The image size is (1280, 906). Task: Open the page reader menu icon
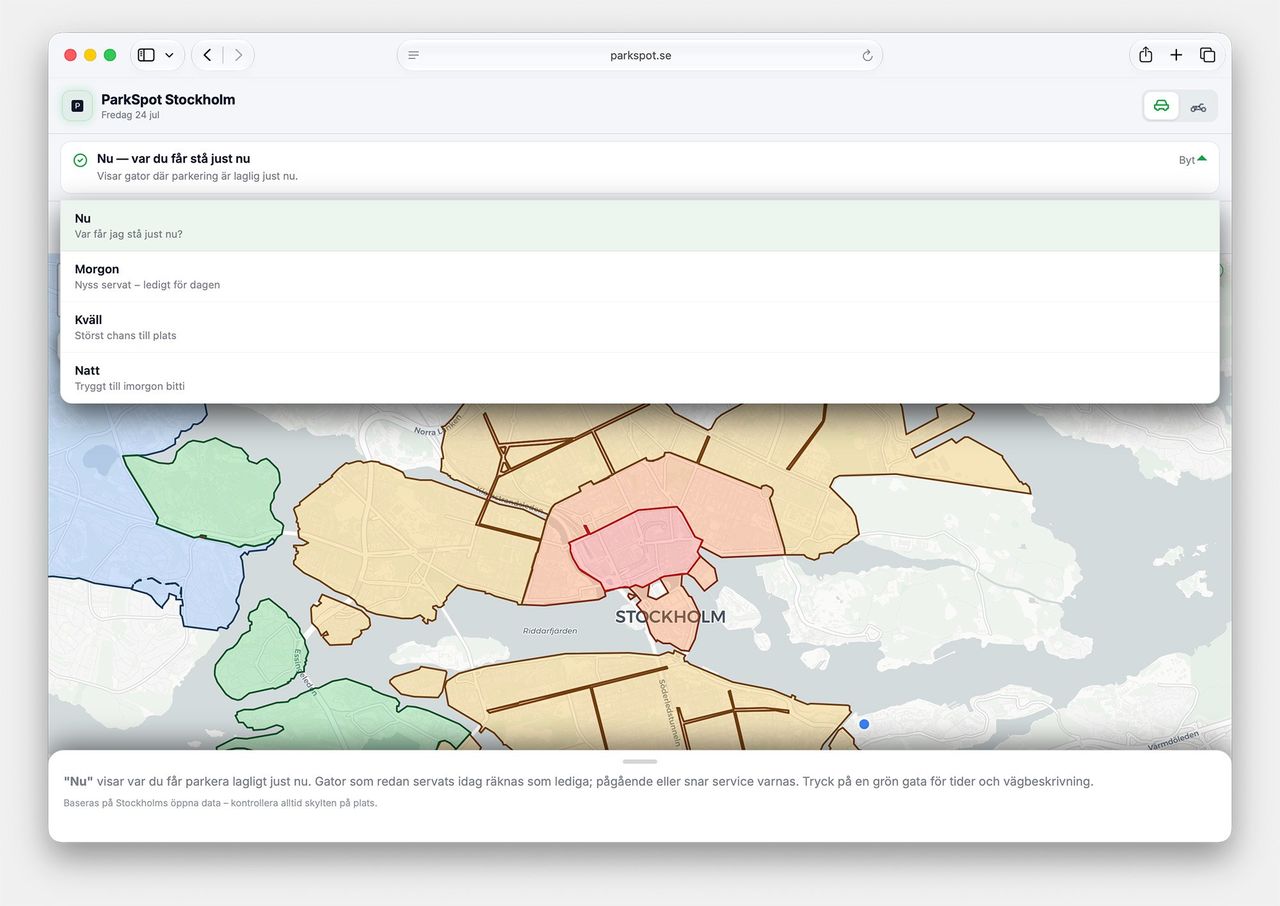click(x=414, y=55)
